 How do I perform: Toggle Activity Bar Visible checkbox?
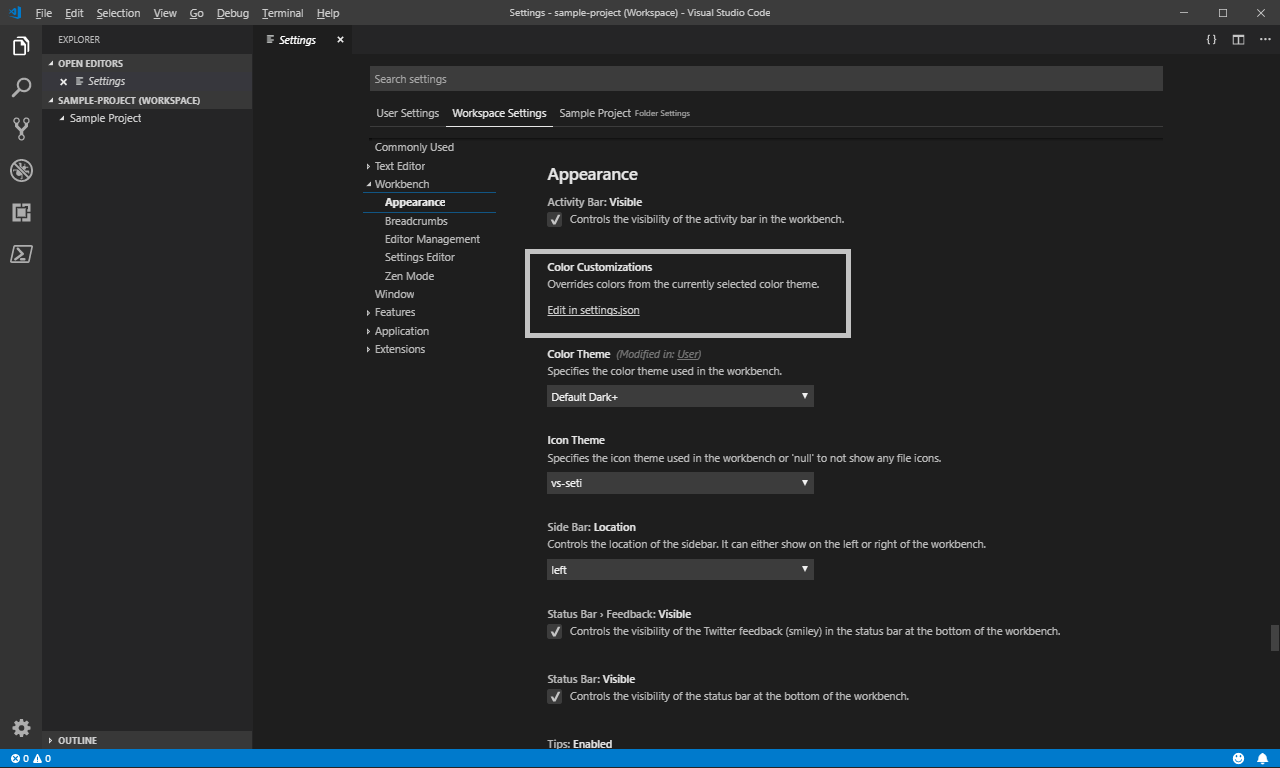[x=555, y=220]
